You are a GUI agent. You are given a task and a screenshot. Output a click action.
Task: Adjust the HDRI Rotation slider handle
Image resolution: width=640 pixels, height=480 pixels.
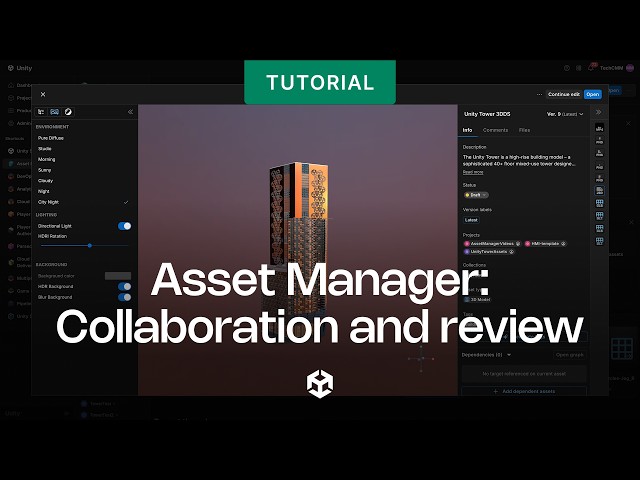pos(90,245)
